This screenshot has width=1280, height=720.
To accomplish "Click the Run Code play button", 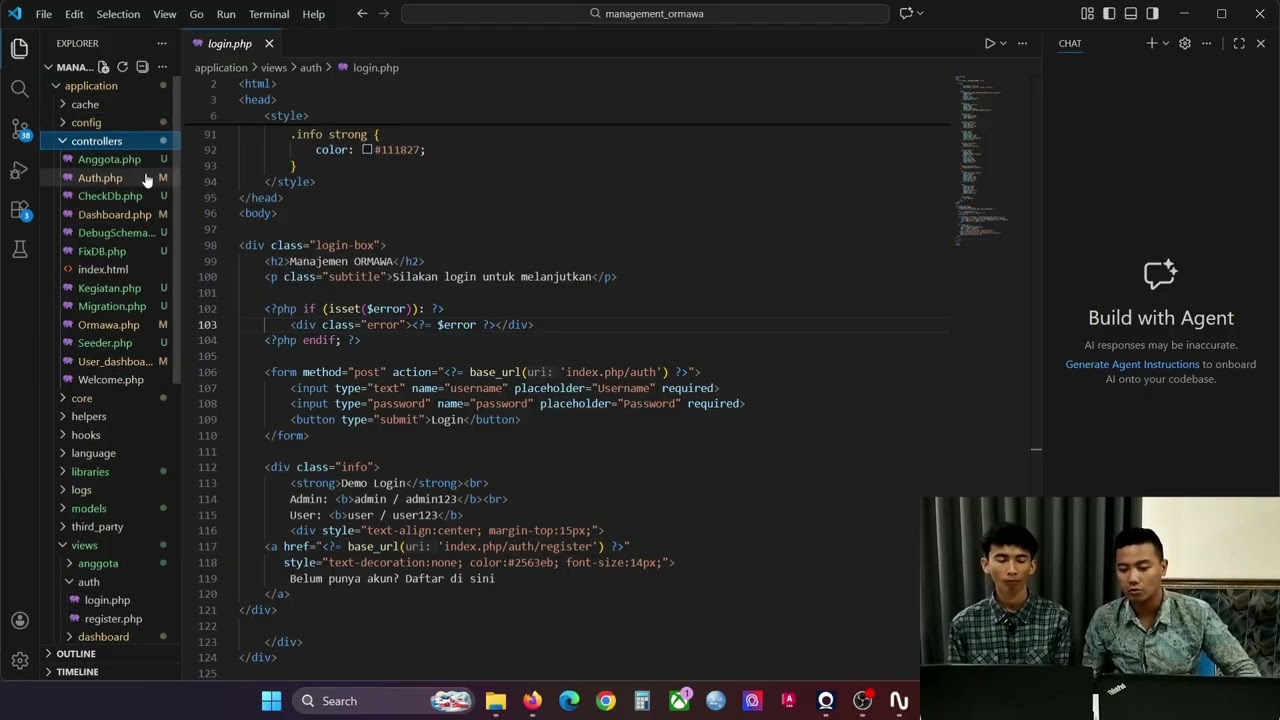I will tap(989, 43).
